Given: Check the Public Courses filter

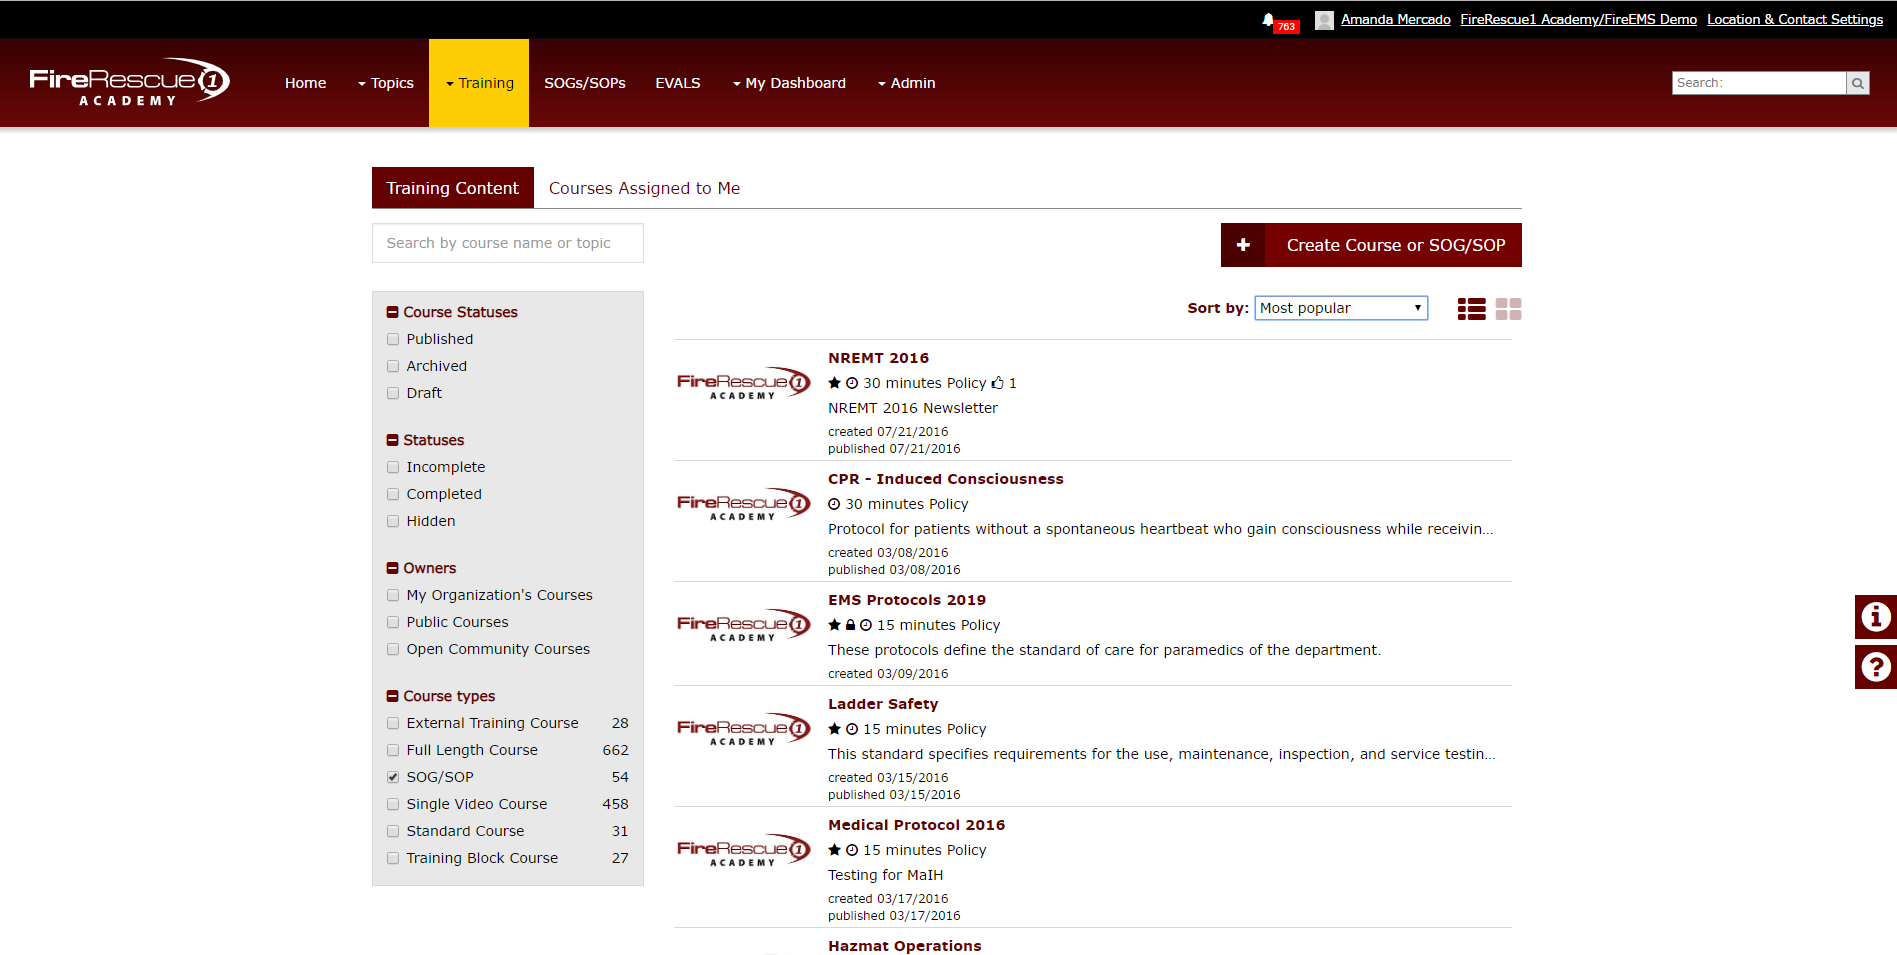Looking at the screenshot, I should click(x=393, y=623).
